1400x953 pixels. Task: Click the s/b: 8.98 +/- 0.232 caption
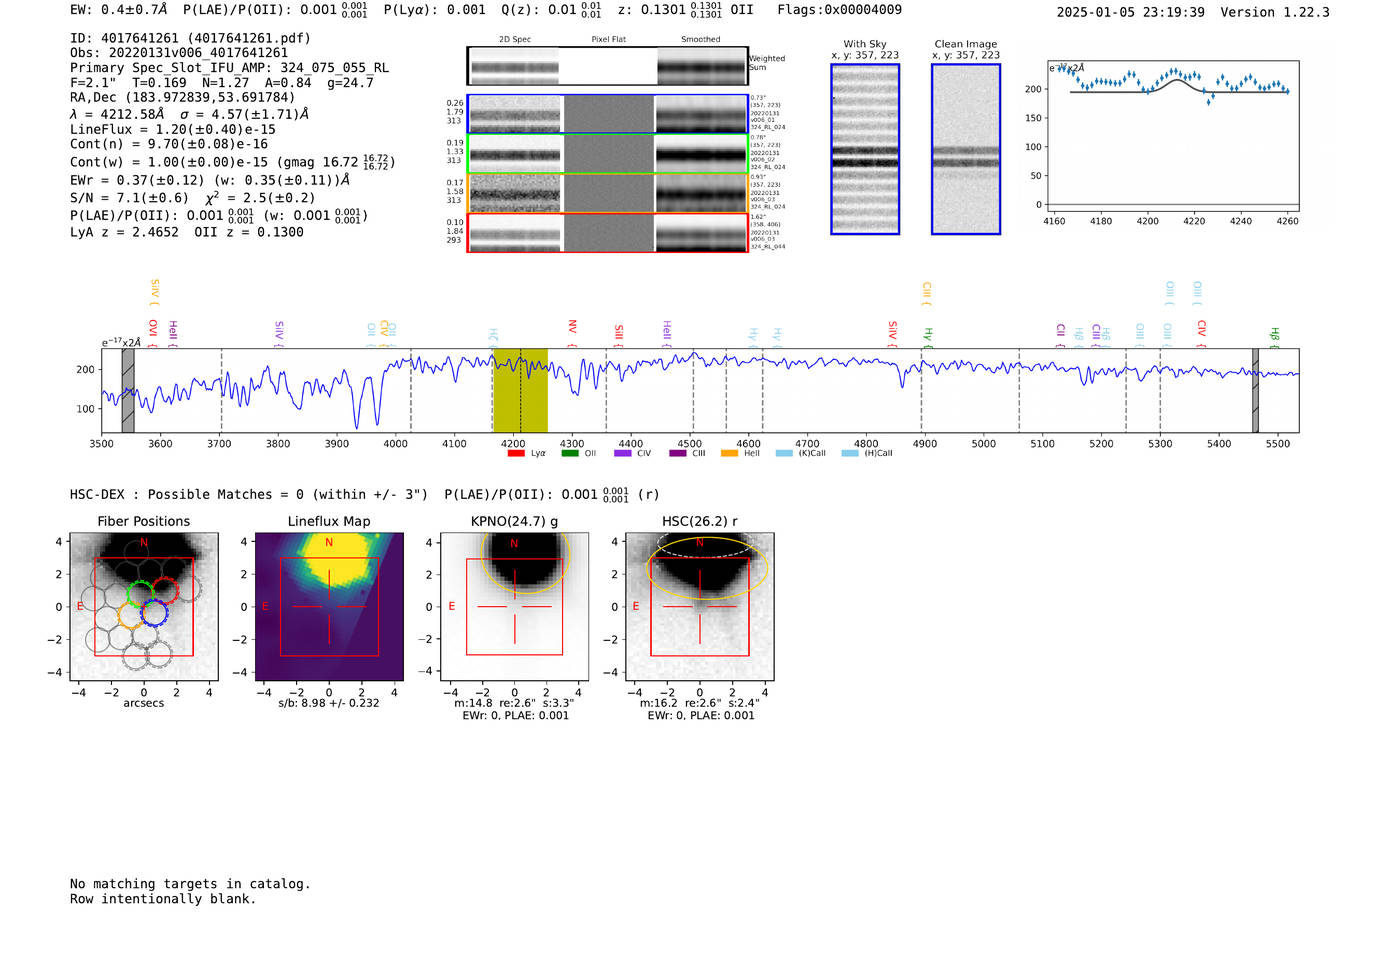pos(329,703)
